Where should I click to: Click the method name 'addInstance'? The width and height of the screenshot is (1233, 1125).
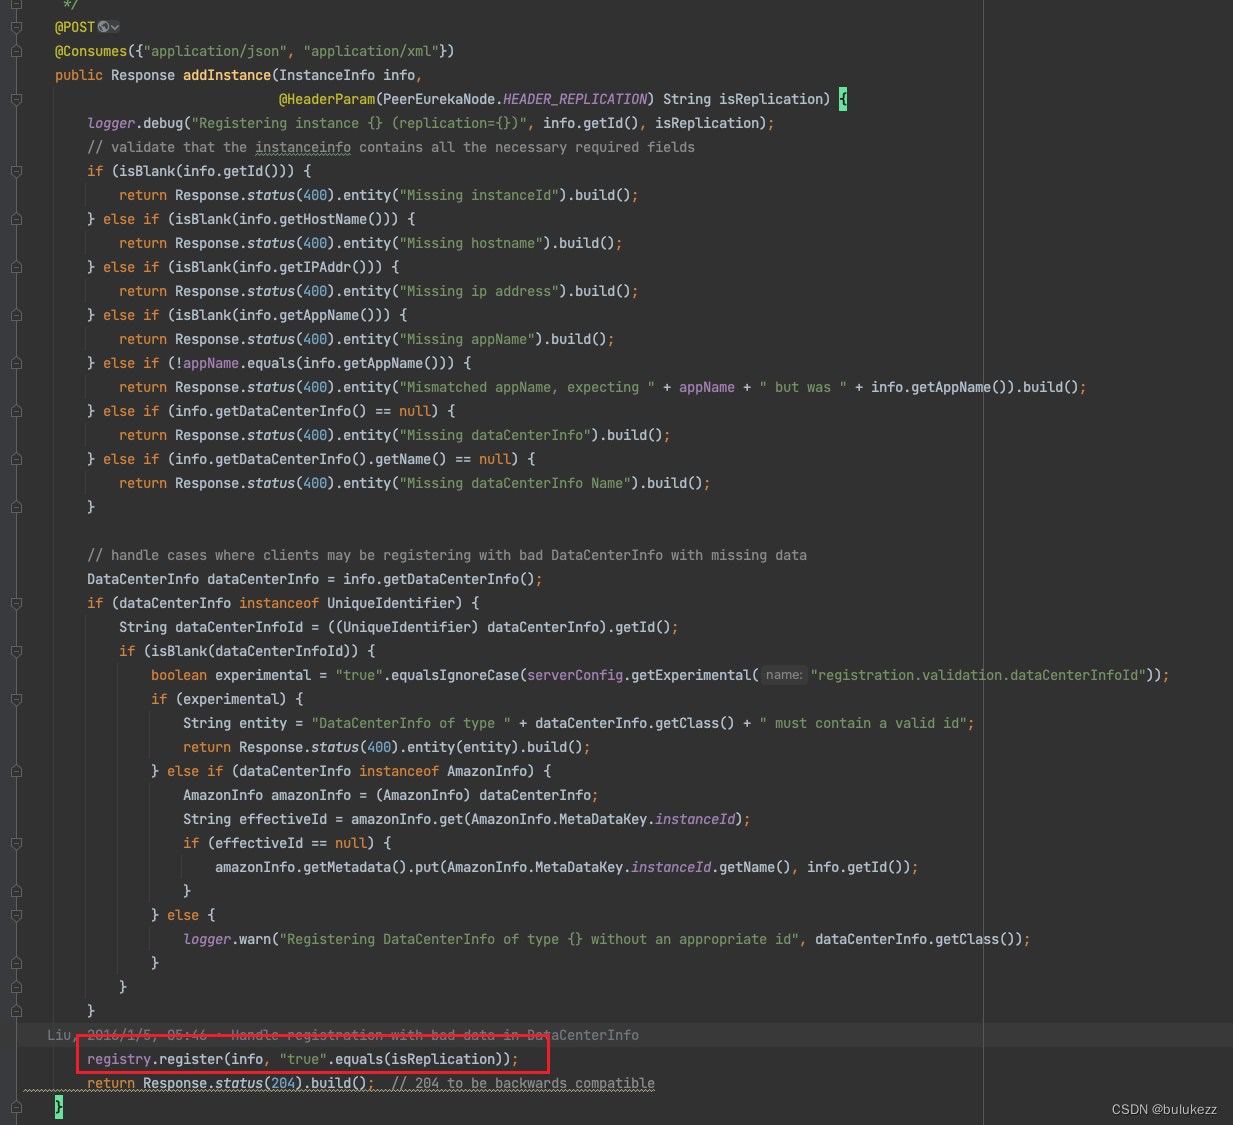pos(227,75)
